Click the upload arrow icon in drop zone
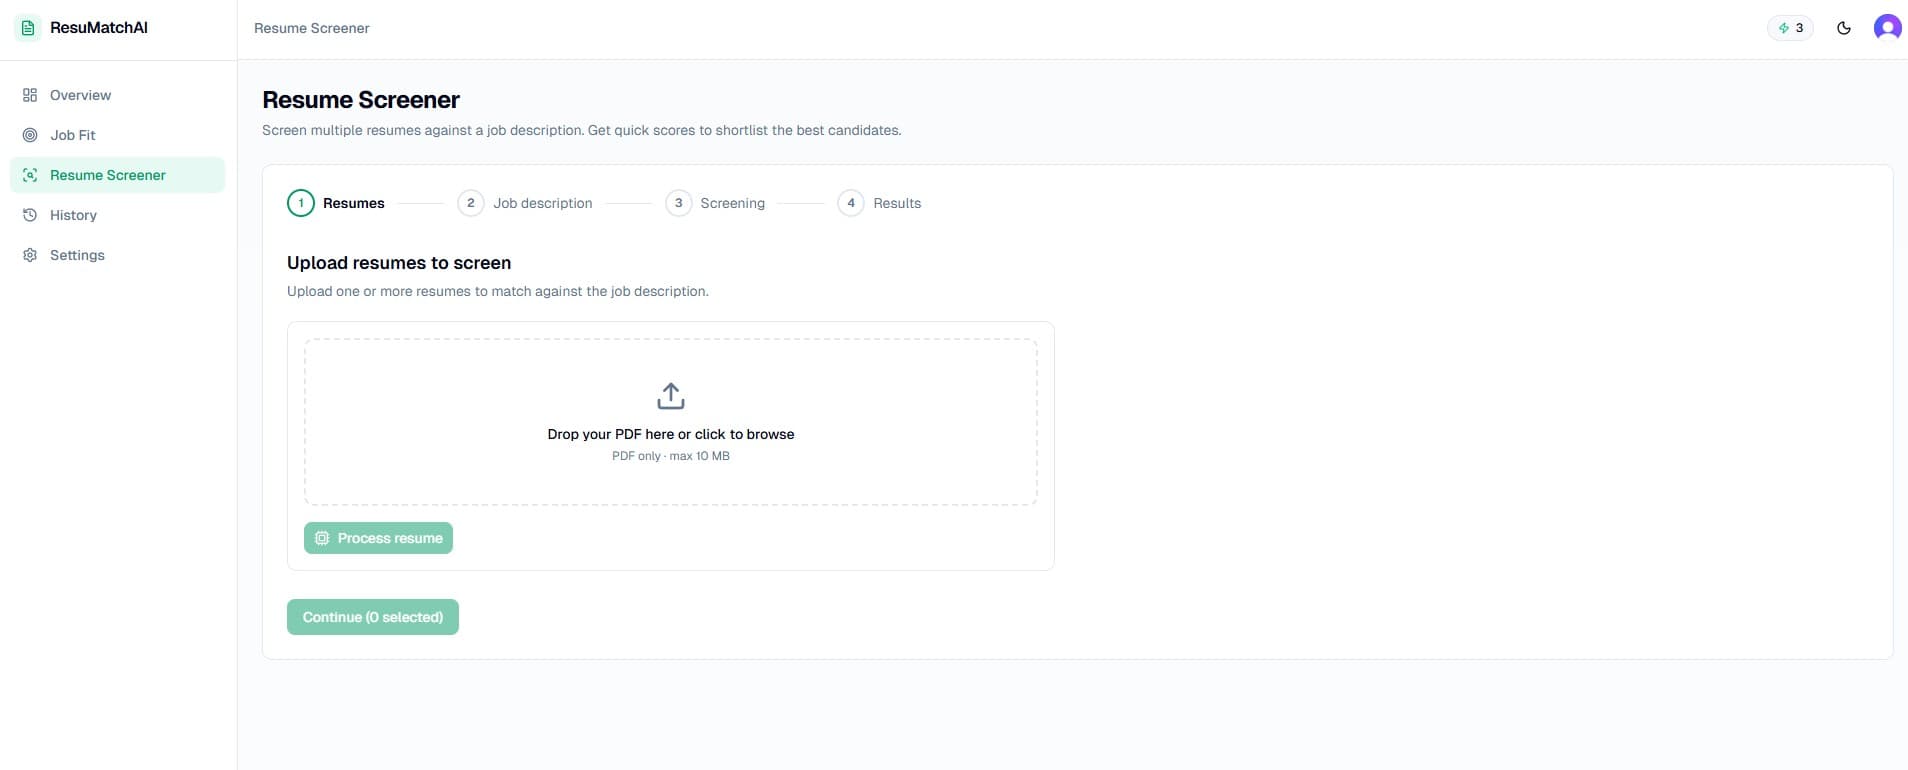Image resolution: width=1908 pixels, height=770 pixels. tap(671, 396)
